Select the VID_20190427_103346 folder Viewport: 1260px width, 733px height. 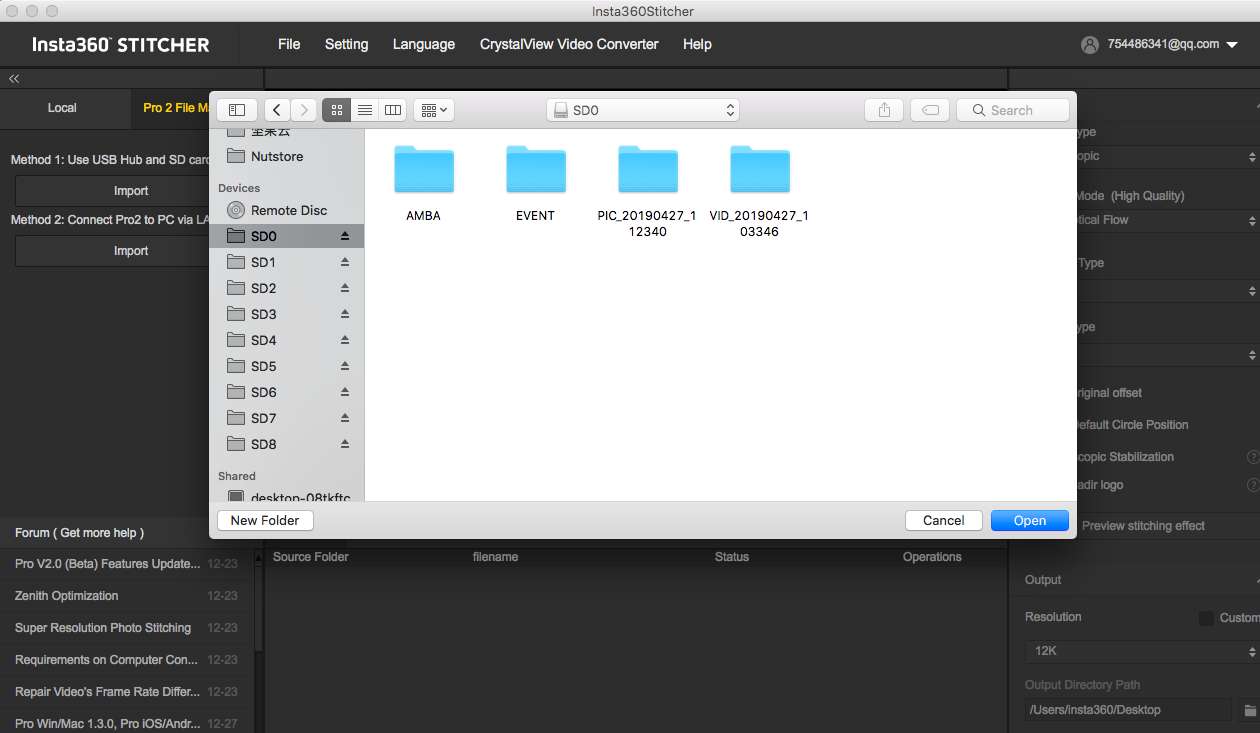(759, 191)
